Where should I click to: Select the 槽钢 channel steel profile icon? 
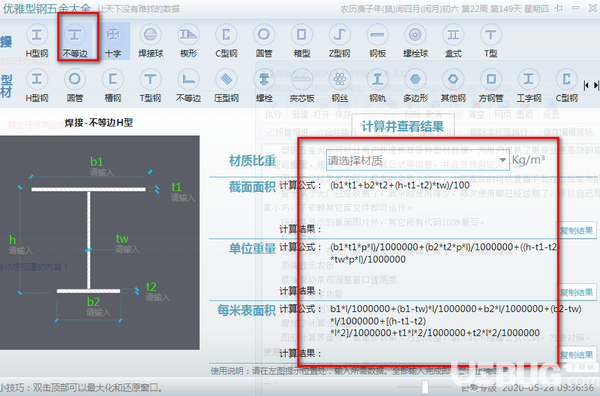pos(112,86)
